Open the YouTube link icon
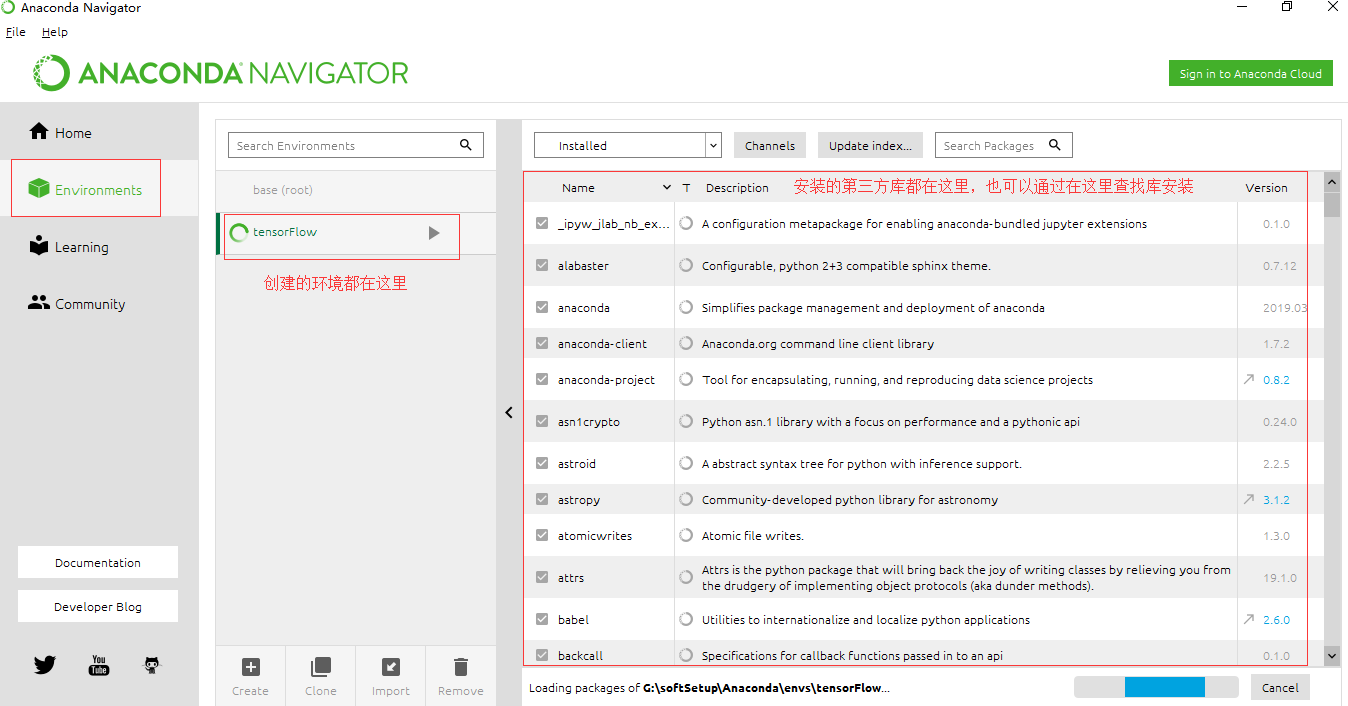This screenshot has width=1348, height=706. click(x=99, y=665)
